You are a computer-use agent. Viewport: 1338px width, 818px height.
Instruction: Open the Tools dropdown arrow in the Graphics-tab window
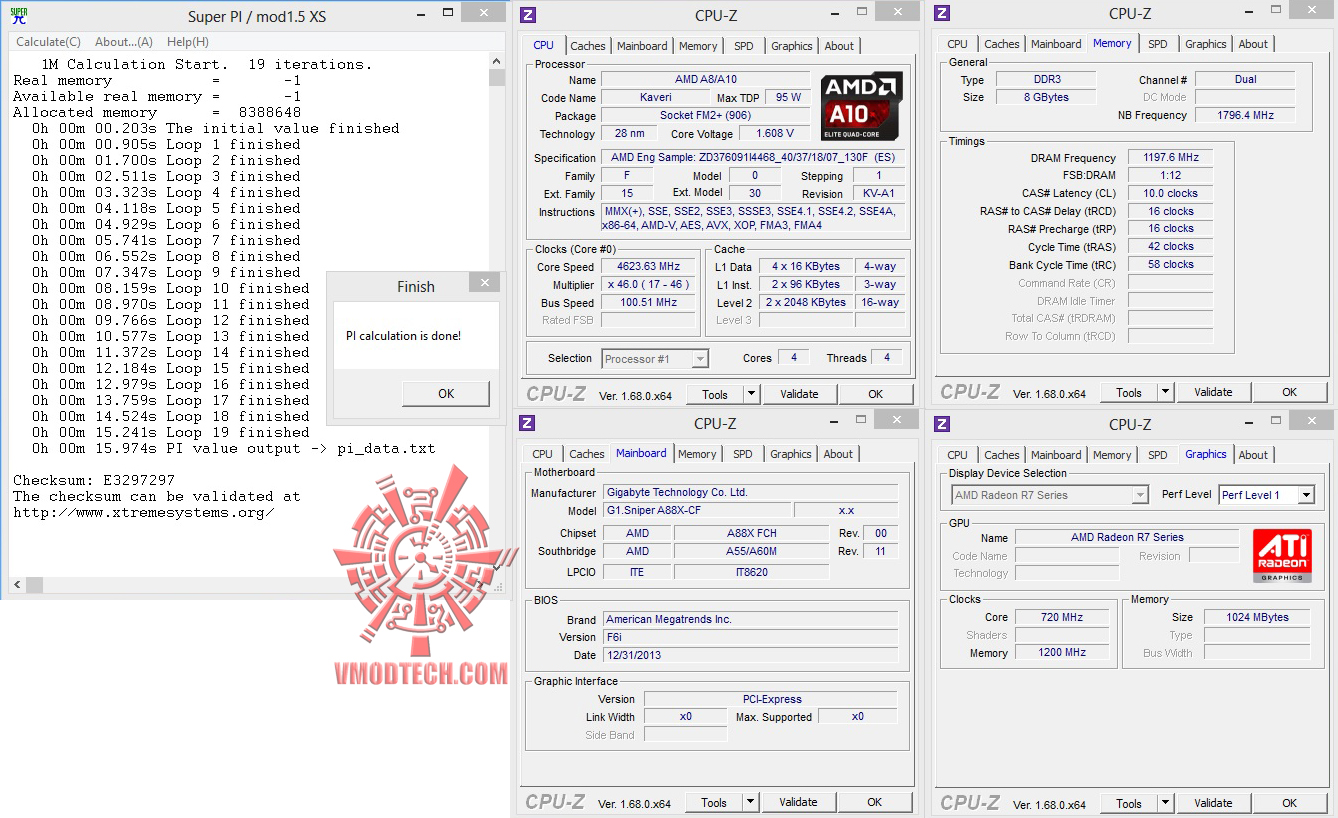(x=1166, y=803)
